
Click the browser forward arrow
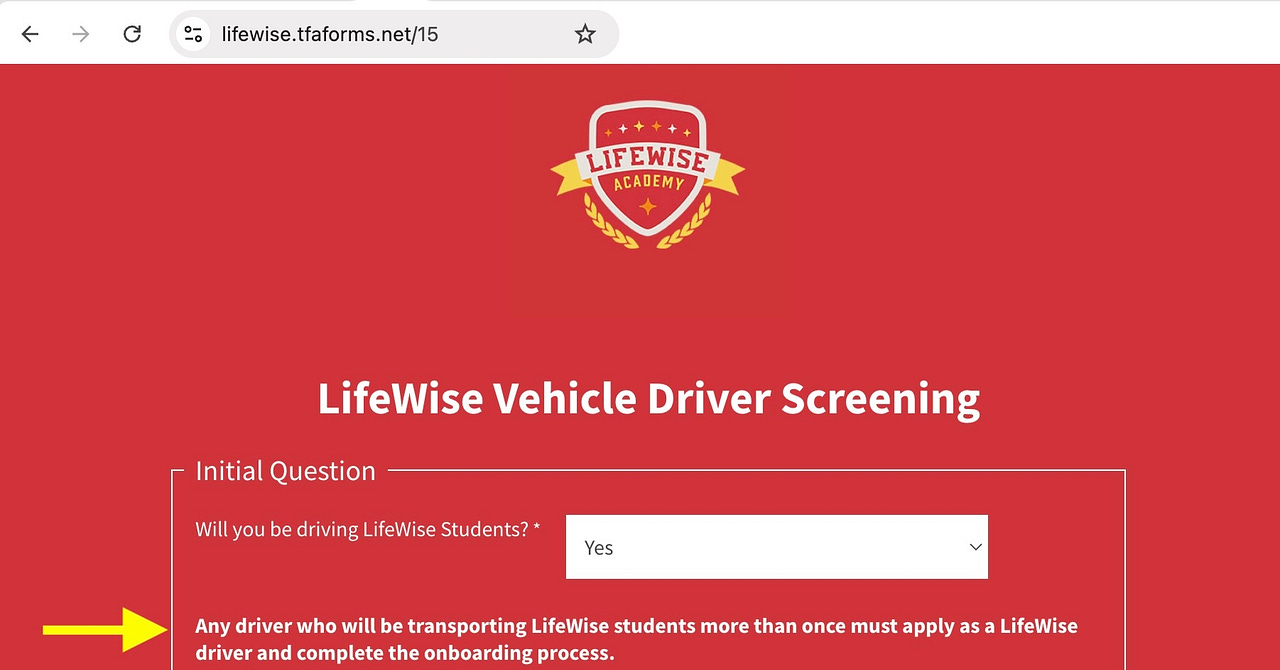coord(81,34)
